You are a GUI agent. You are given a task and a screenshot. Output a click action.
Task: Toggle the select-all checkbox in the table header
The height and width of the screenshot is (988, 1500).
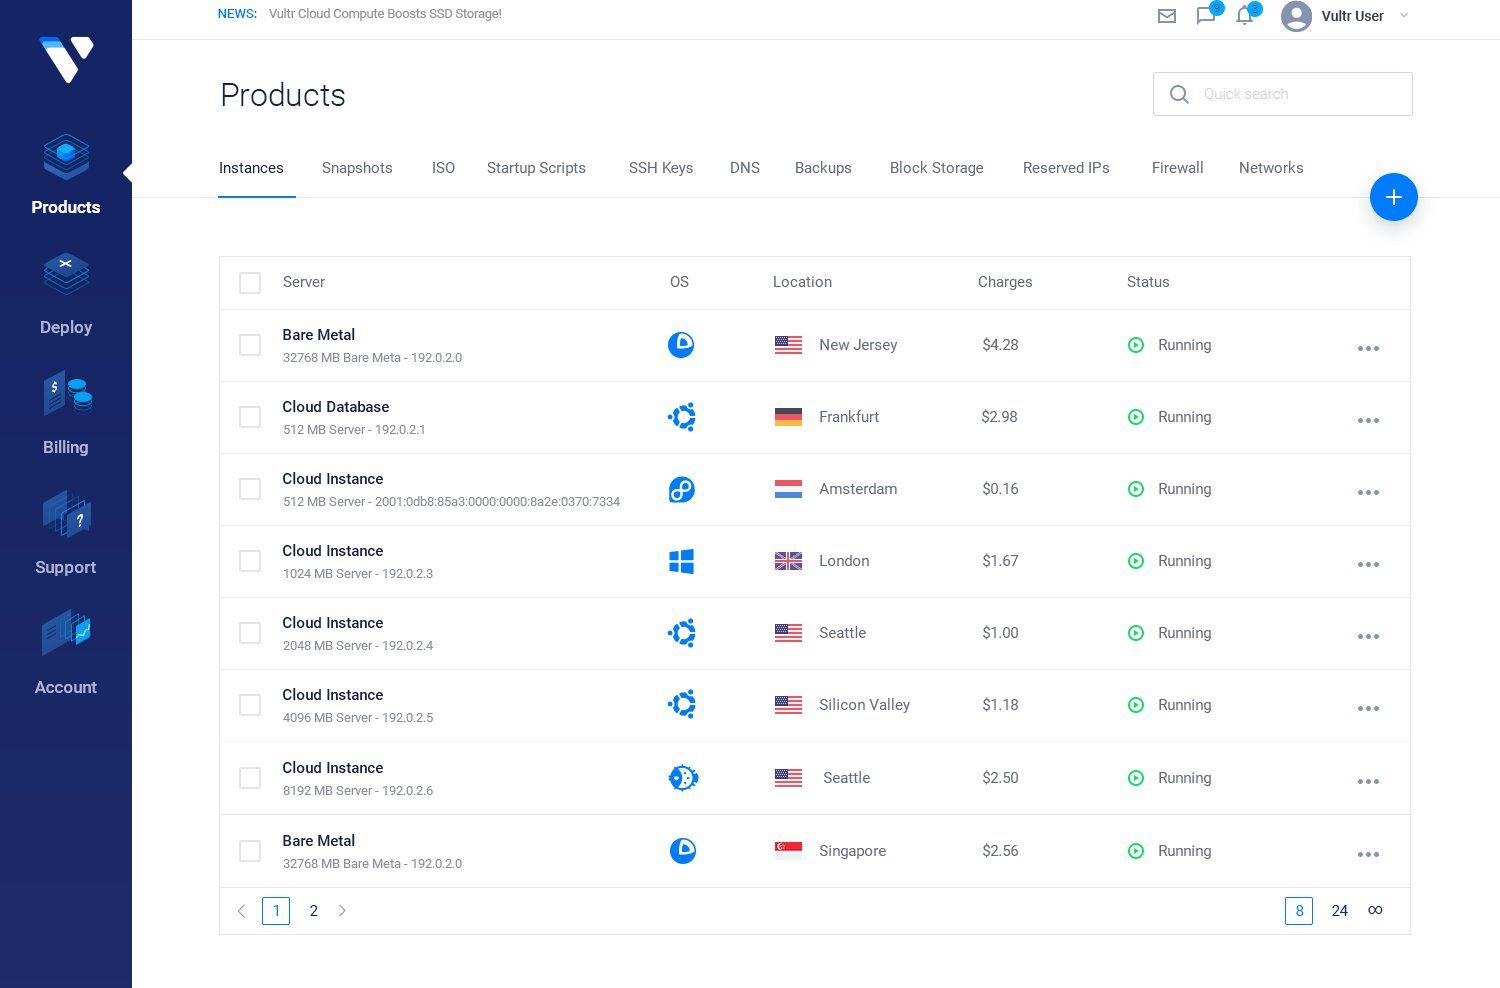click(x=250, y=283)
